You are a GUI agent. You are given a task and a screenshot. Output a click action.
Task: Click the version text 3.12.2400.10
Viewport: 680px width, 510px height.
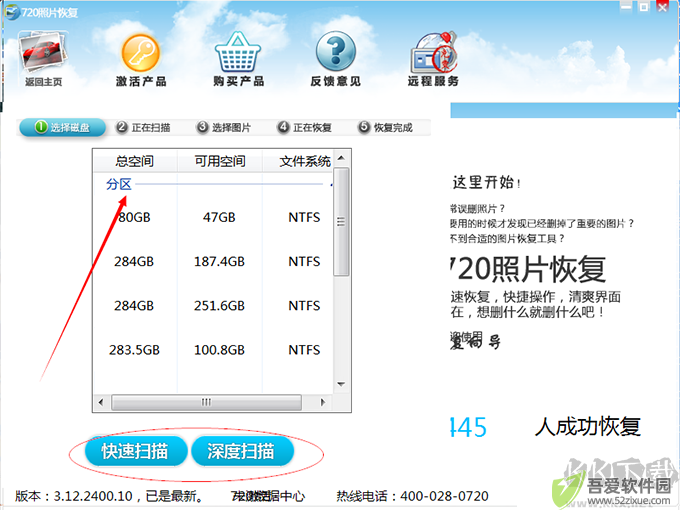click(93, 496)
